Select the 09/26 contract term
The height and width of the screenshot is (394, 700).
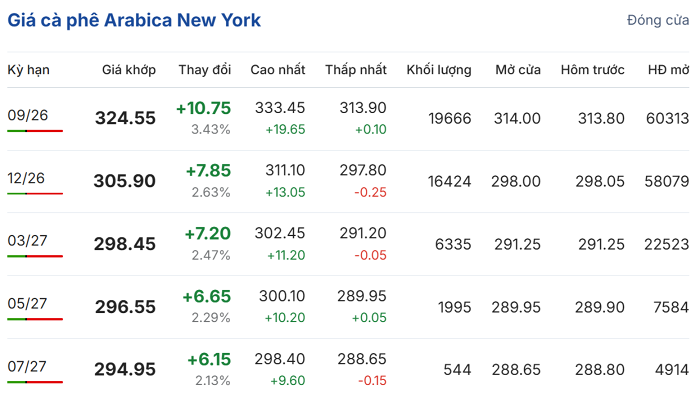28,115
